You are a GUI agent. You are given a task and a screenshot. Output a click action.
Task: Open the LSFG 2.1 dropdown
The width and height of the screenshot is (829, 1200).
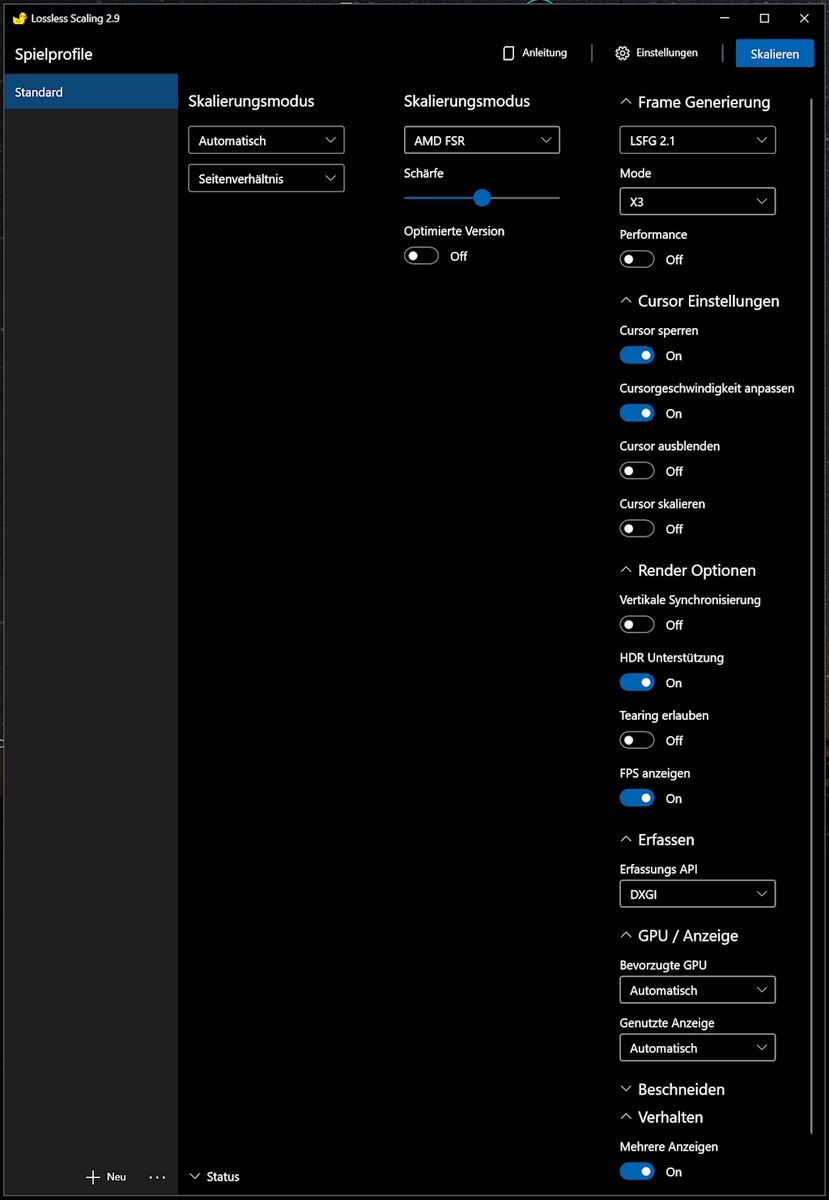[697, 140]
